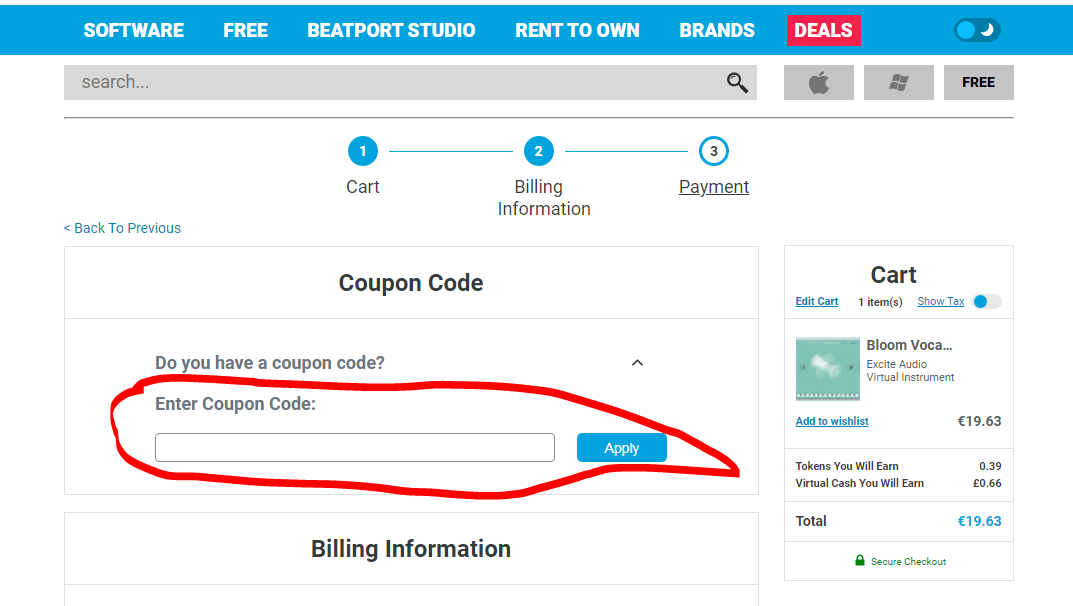1073x606 pixels.
Task: Open the Brands menu
Action: coord(717,30)
